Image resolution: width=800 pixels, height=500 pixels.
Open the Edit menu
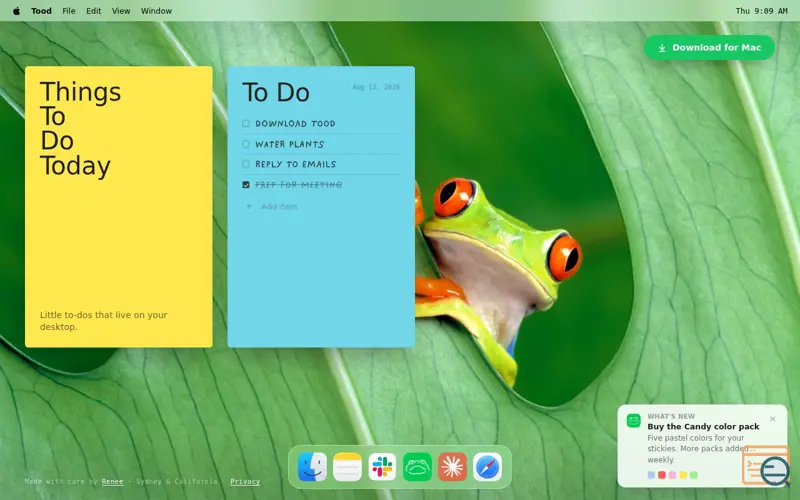[93, 11]
